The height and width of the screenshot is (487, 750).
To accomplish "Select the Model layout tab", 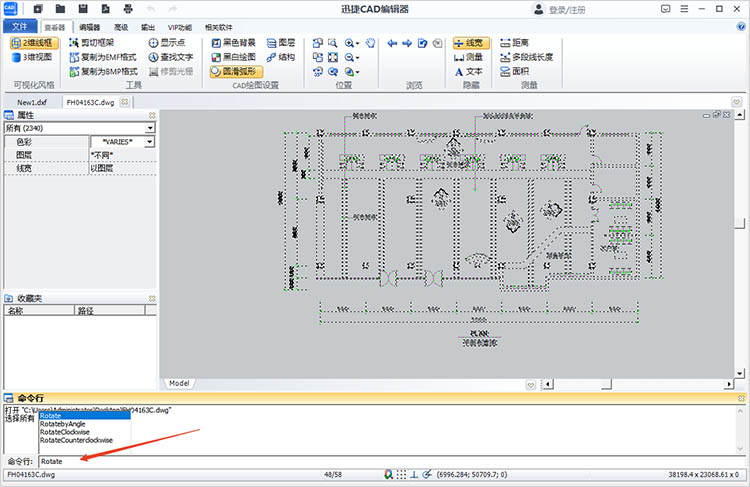I will [x=179, y=383].
